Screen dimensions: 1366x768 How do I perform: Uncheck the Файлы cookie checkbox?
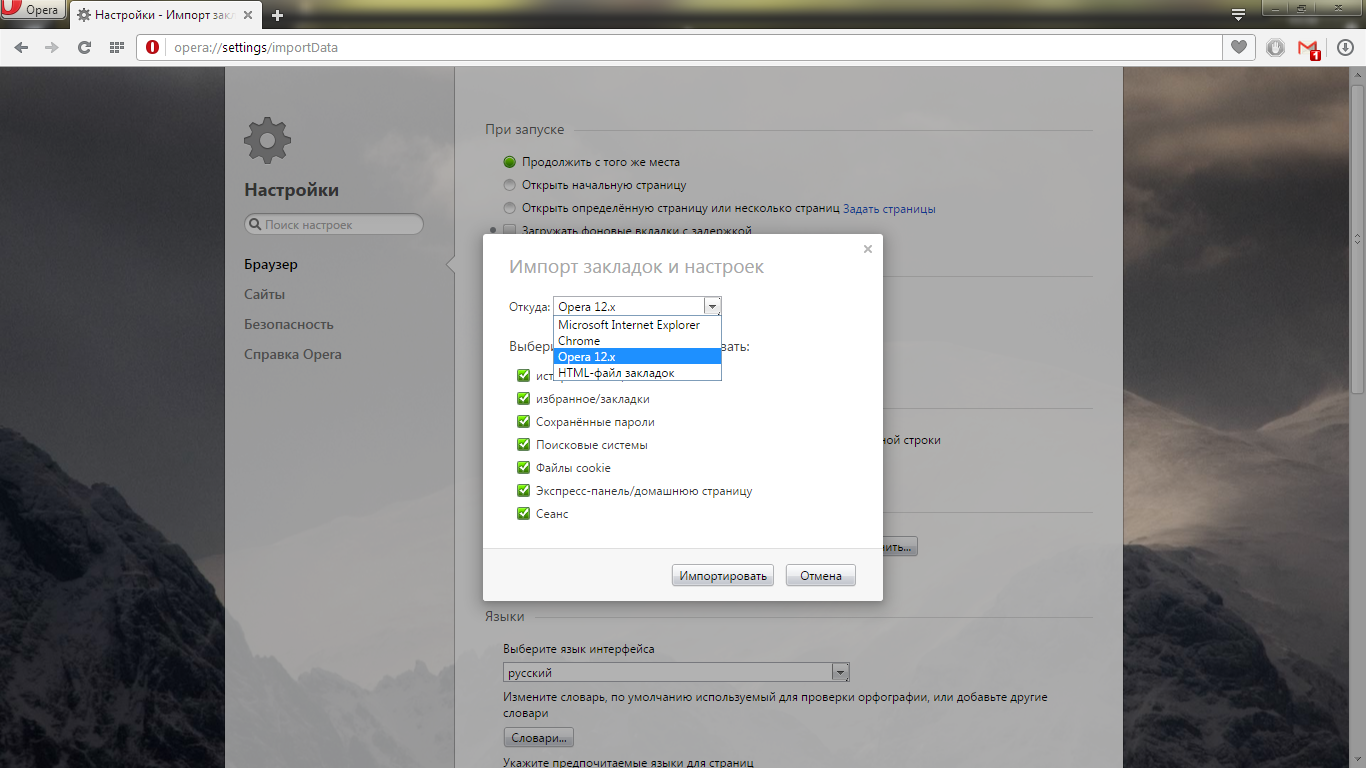(x=523, y=467)
